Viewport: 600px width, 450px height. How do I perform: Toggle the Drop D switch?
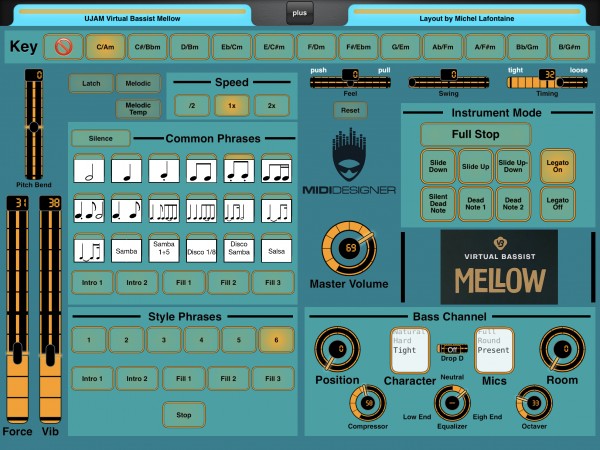pyautogui.click(x=452, y=349)
